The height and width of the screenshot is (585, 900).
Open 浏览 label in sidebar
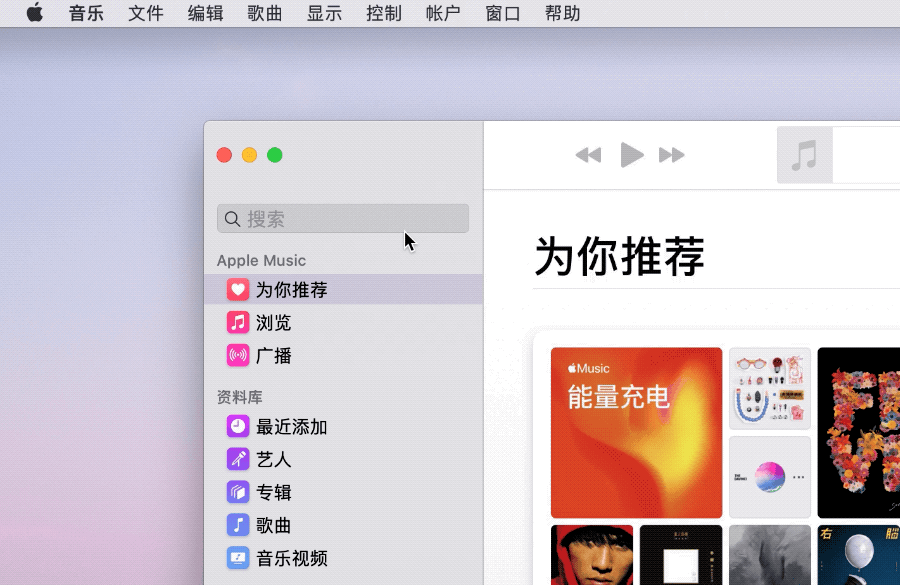[274, 323]
